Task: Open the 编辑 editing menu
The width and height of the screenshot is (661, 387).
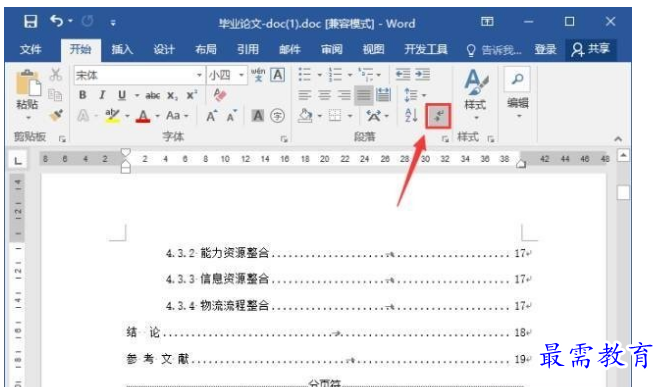Action: (x=518, y=93)
